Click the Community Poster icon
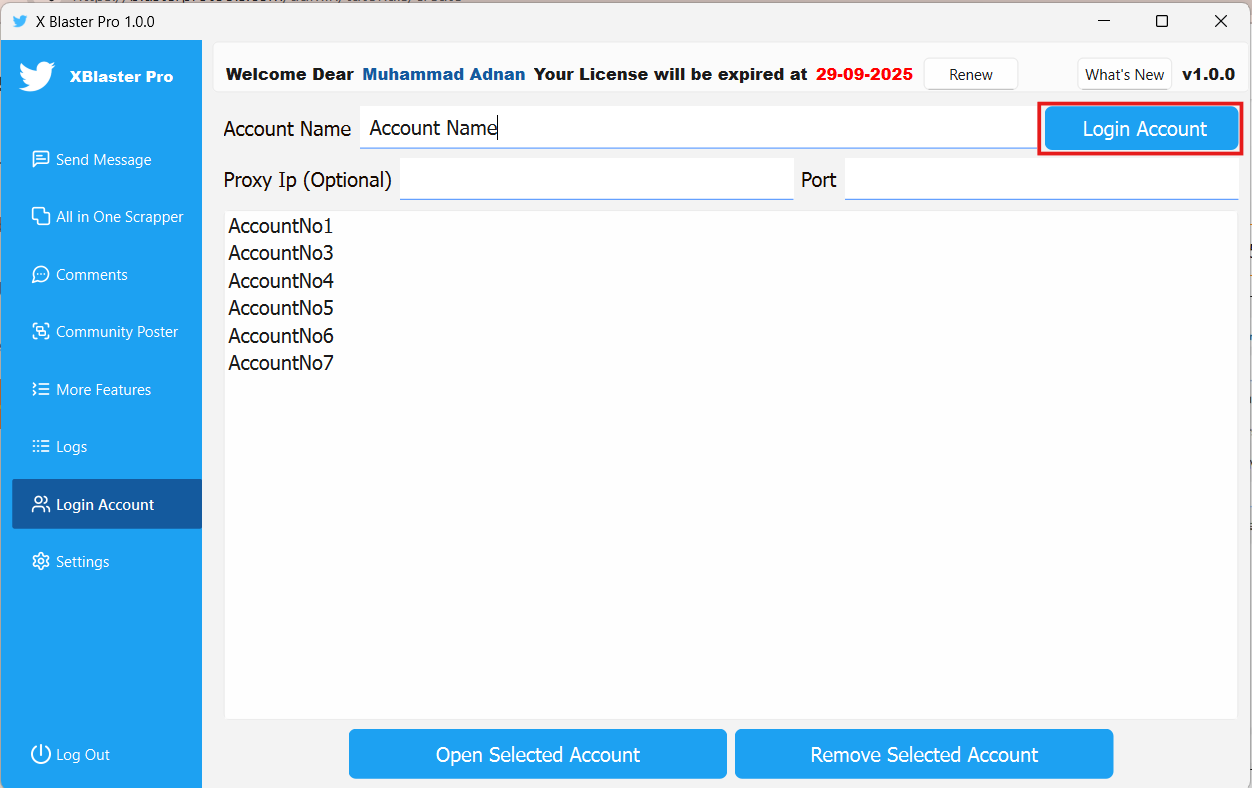The image size is (1252, 788). pyautogui.click(x=40, y=332)
